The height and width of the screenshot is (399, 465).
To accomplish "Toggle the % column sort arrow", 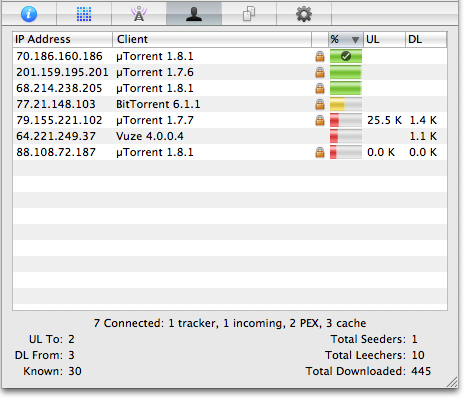I will click(x=355, y=40).
